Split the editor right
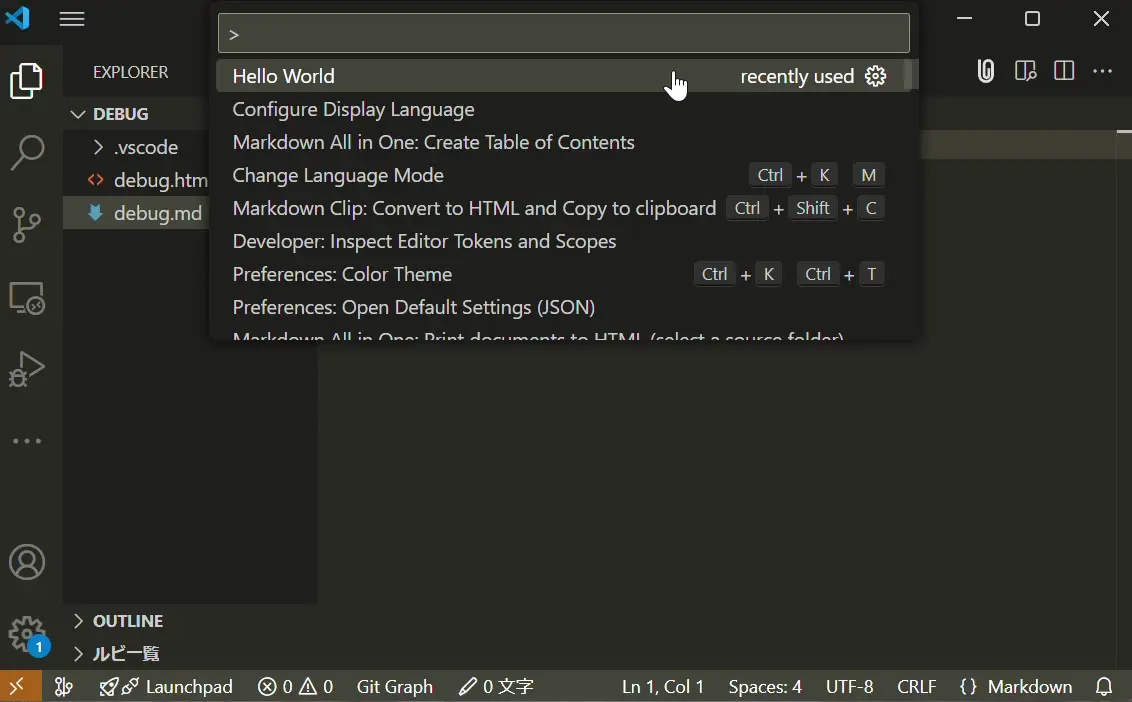This screenshot has height=702, width=1132. [x=1063, y=71]
